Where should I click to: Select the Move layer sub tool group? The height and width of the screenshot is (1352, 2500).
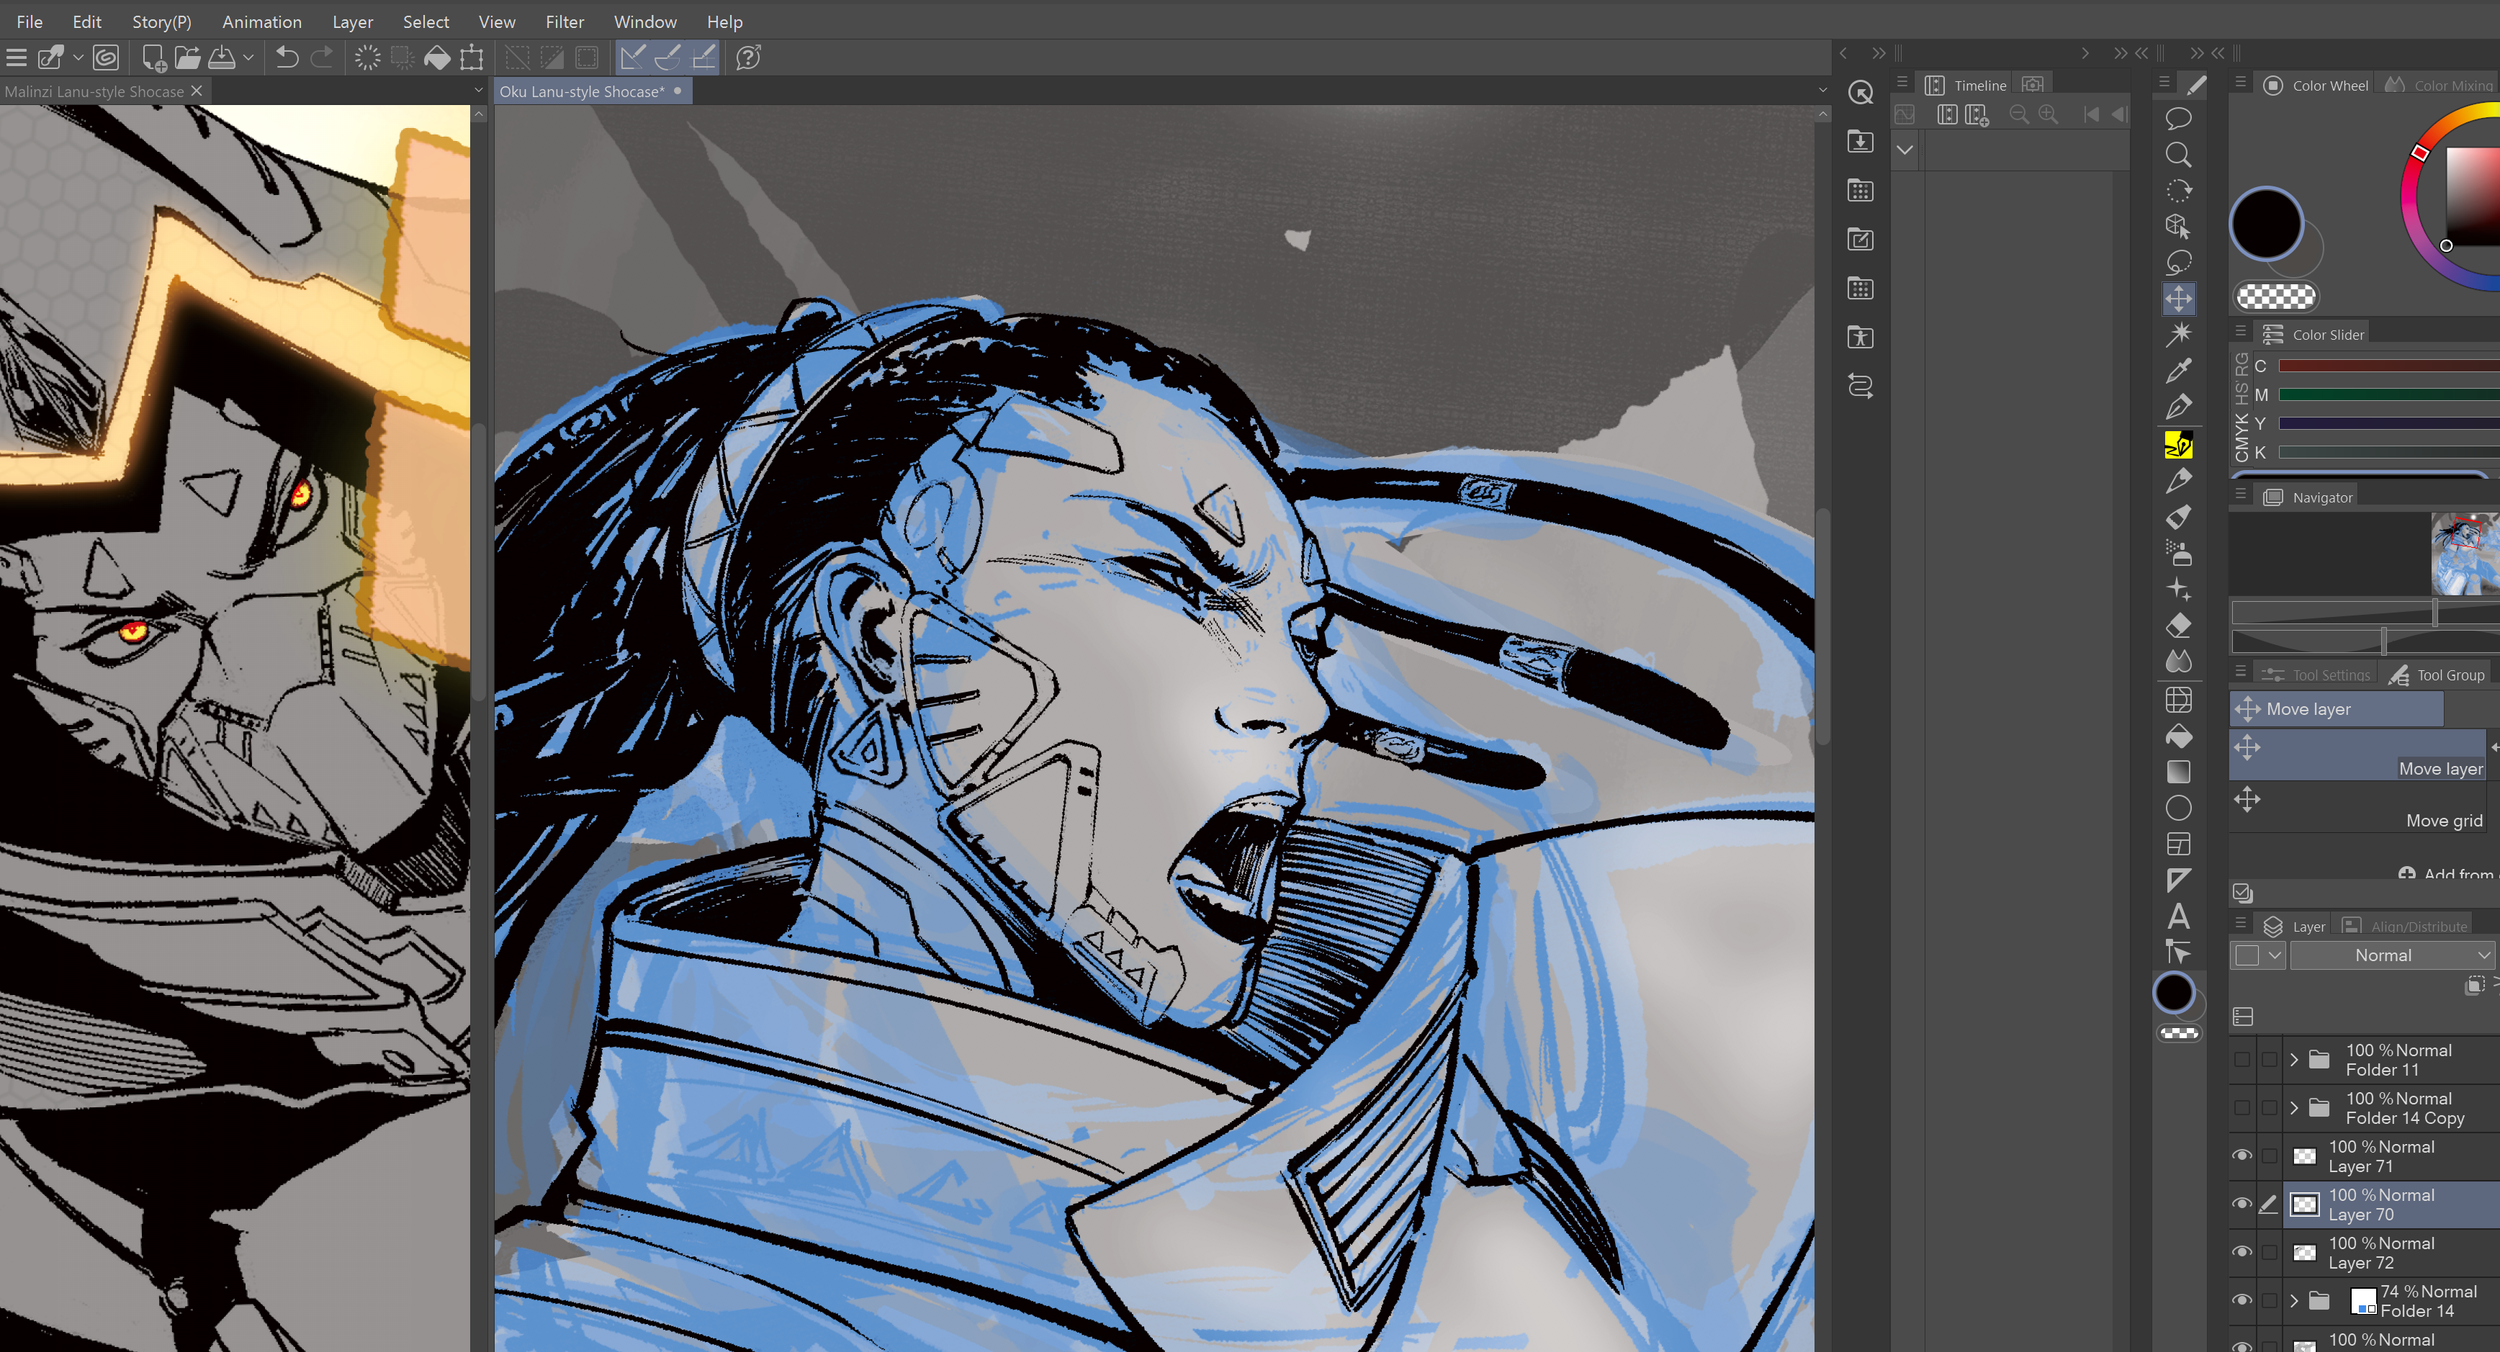pyautogui.click(x=2336, y=709)
